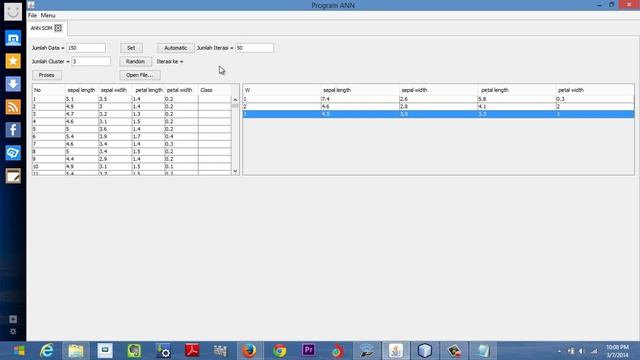Close the ANN SOM tab

tap(58, 28)
